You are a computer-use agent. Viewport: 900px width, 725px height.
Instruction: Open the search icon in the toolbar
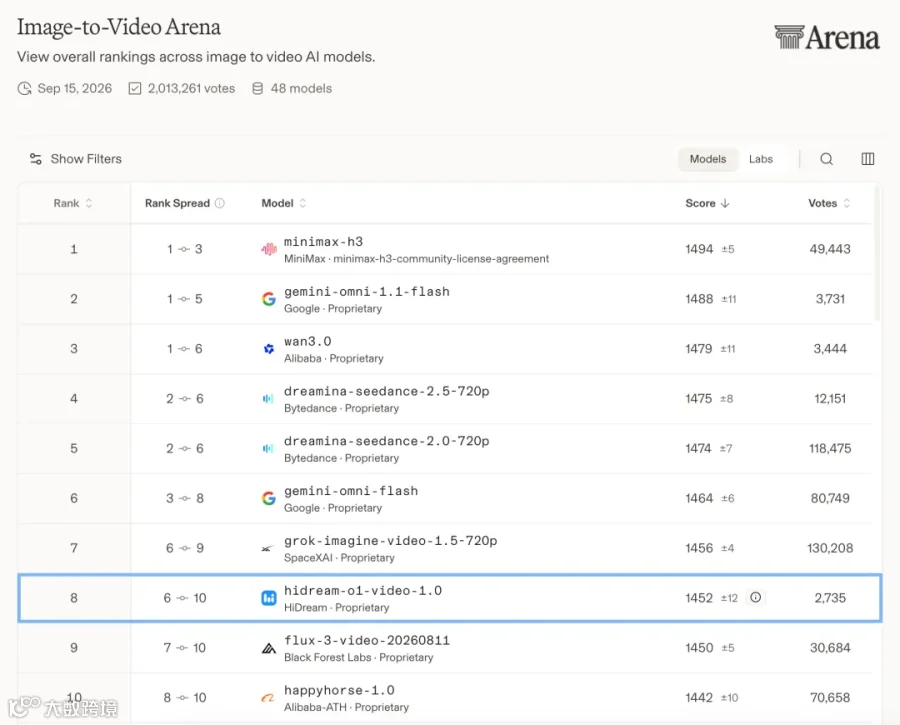point(826,159)
